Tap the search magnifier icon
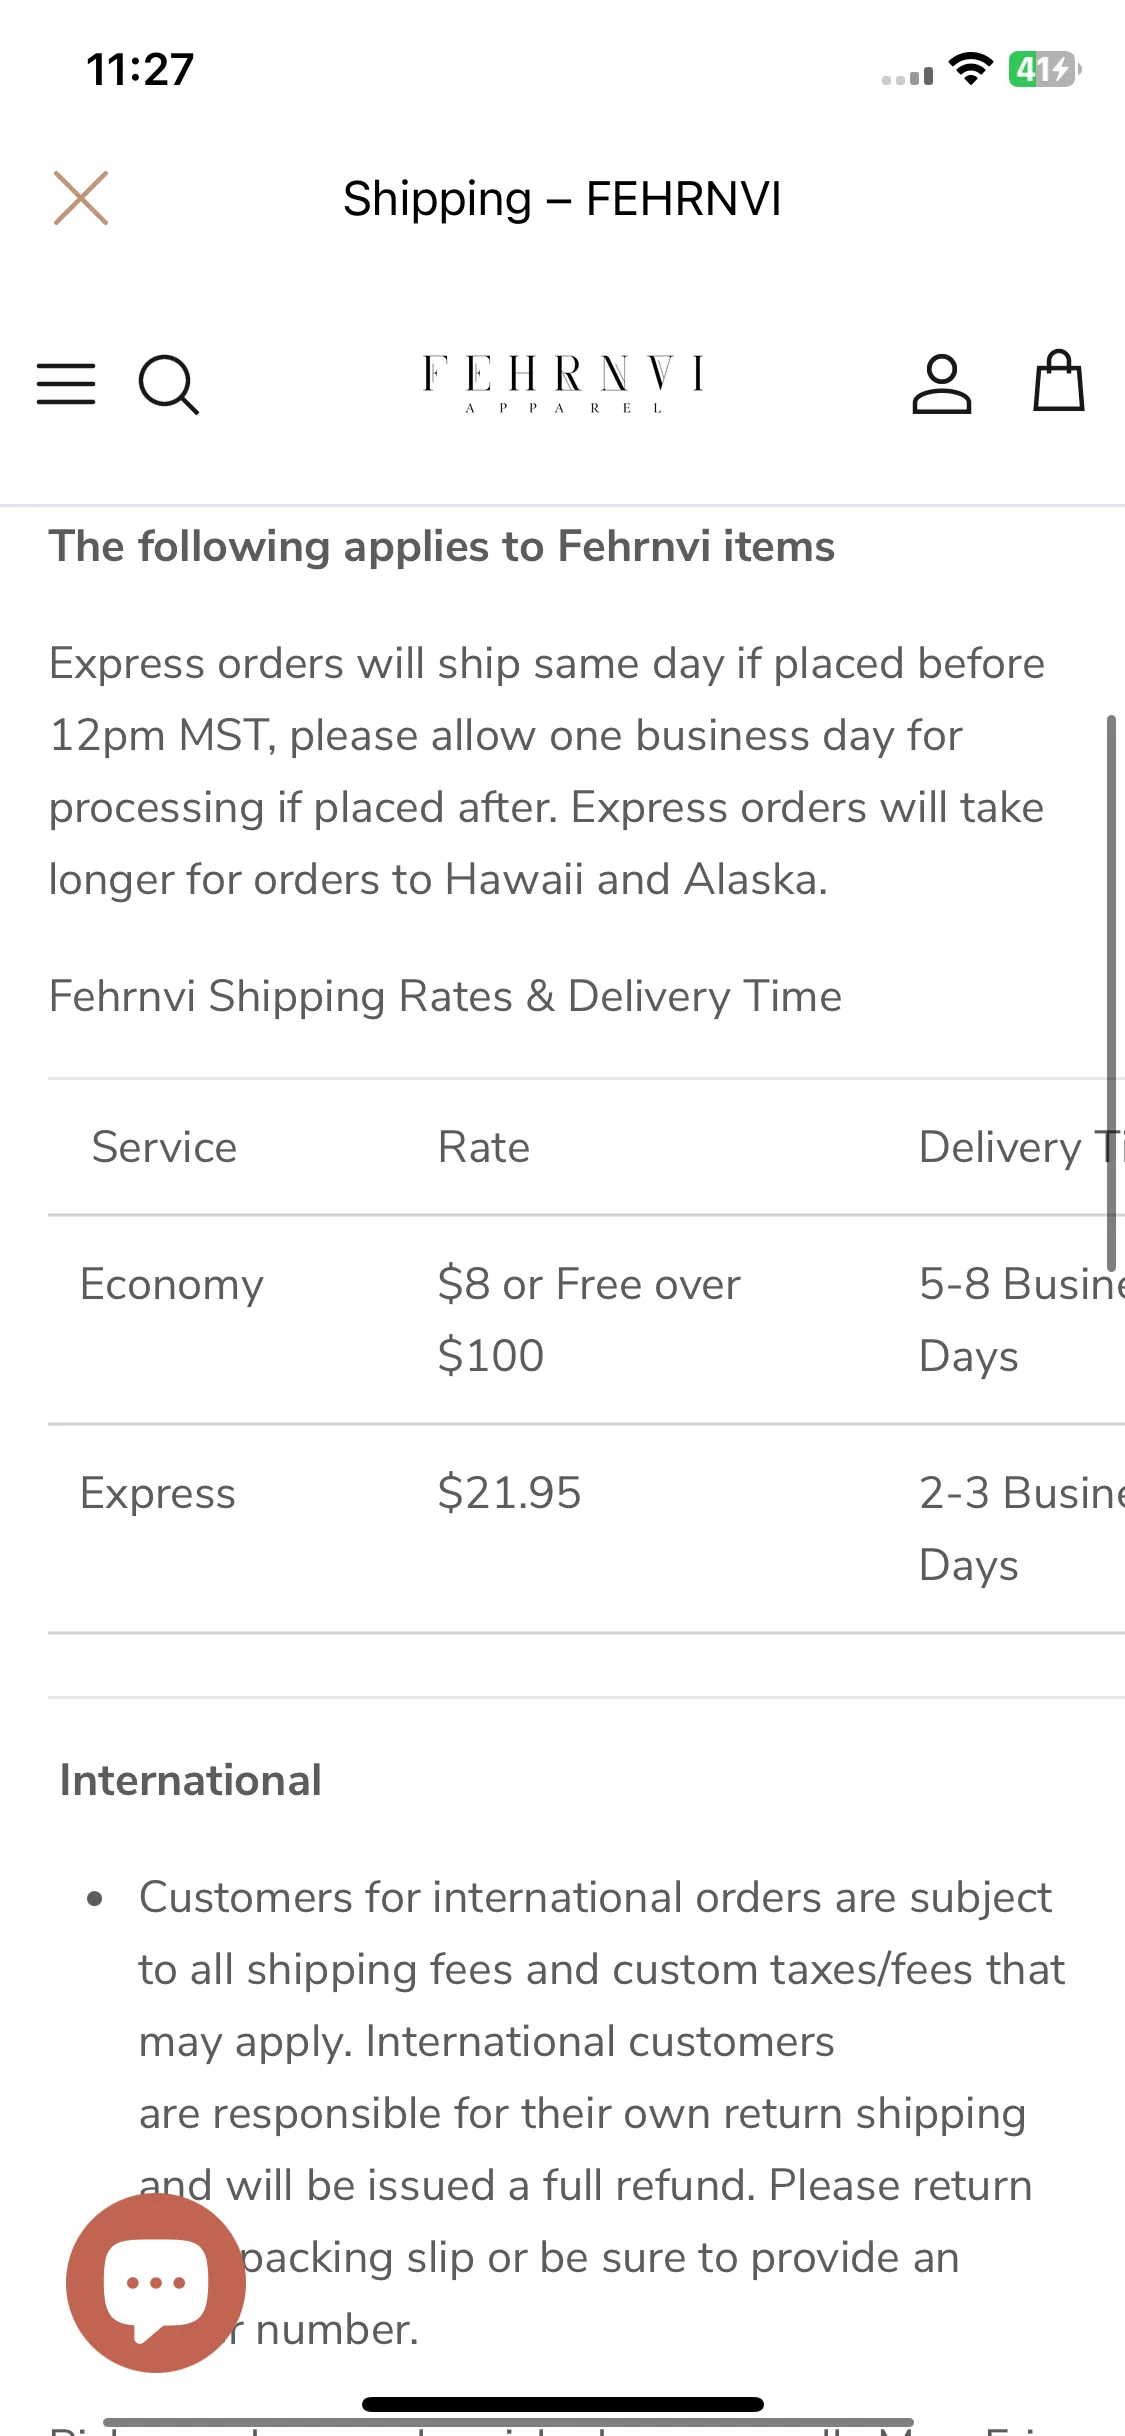This screenshot has height=2436, width=1125. (168, 385)
